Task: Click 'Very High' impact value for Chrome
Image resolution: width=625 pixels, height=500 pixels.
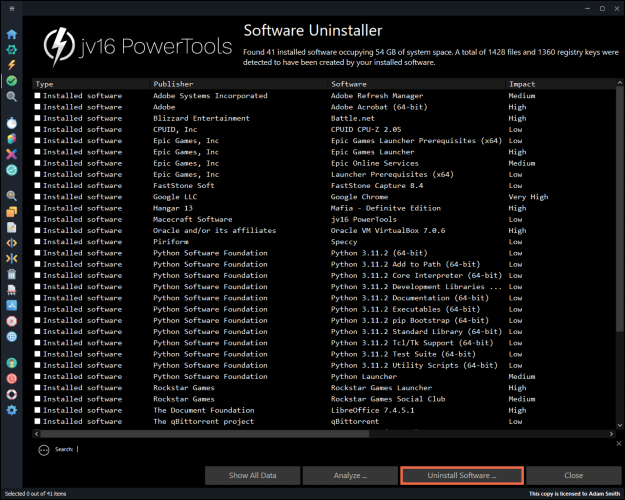Action: point(528,197)
